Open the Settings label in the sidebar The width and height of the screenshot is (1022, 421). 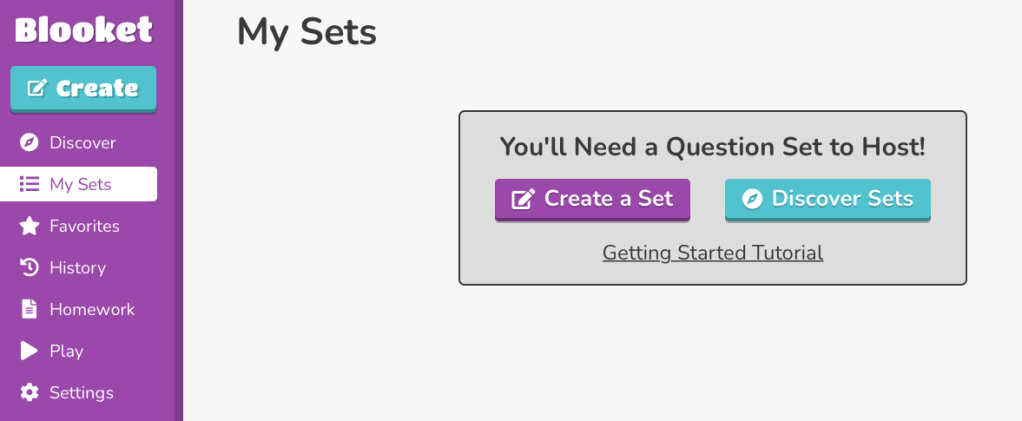point(81,393)
